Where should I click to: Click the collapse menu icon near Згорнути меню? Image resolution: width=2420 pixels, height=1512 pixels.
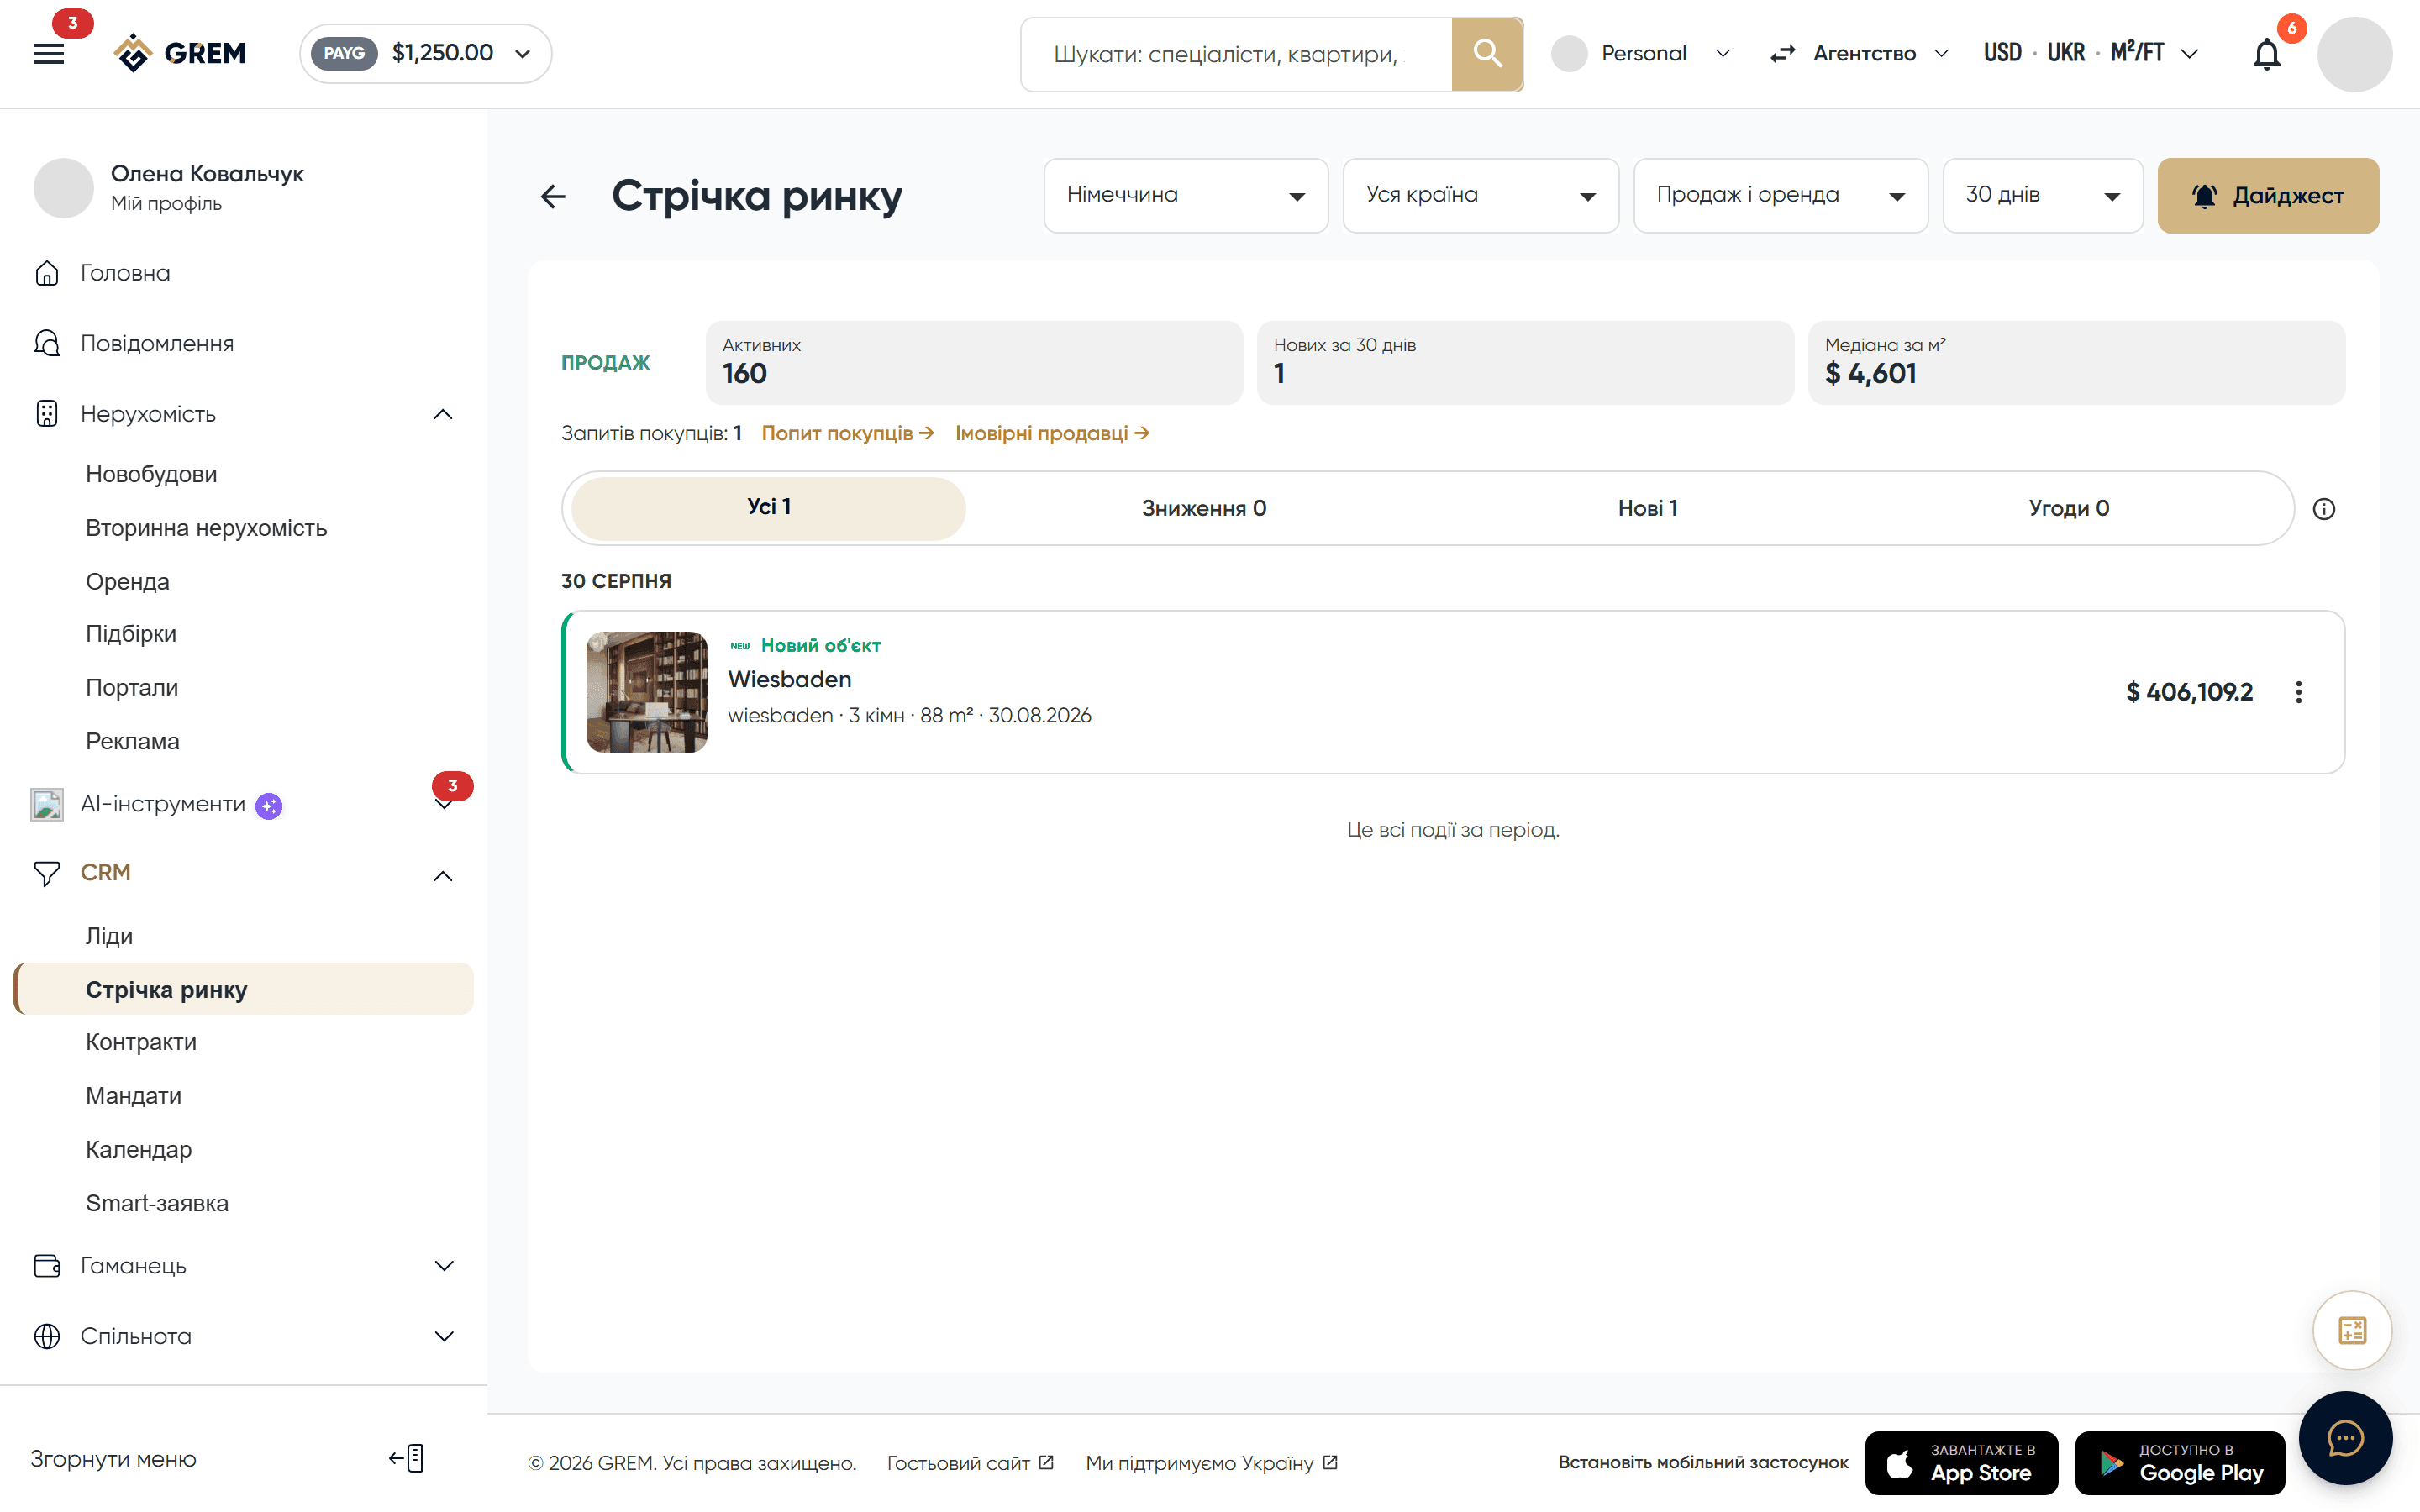tap(406, 1458)
